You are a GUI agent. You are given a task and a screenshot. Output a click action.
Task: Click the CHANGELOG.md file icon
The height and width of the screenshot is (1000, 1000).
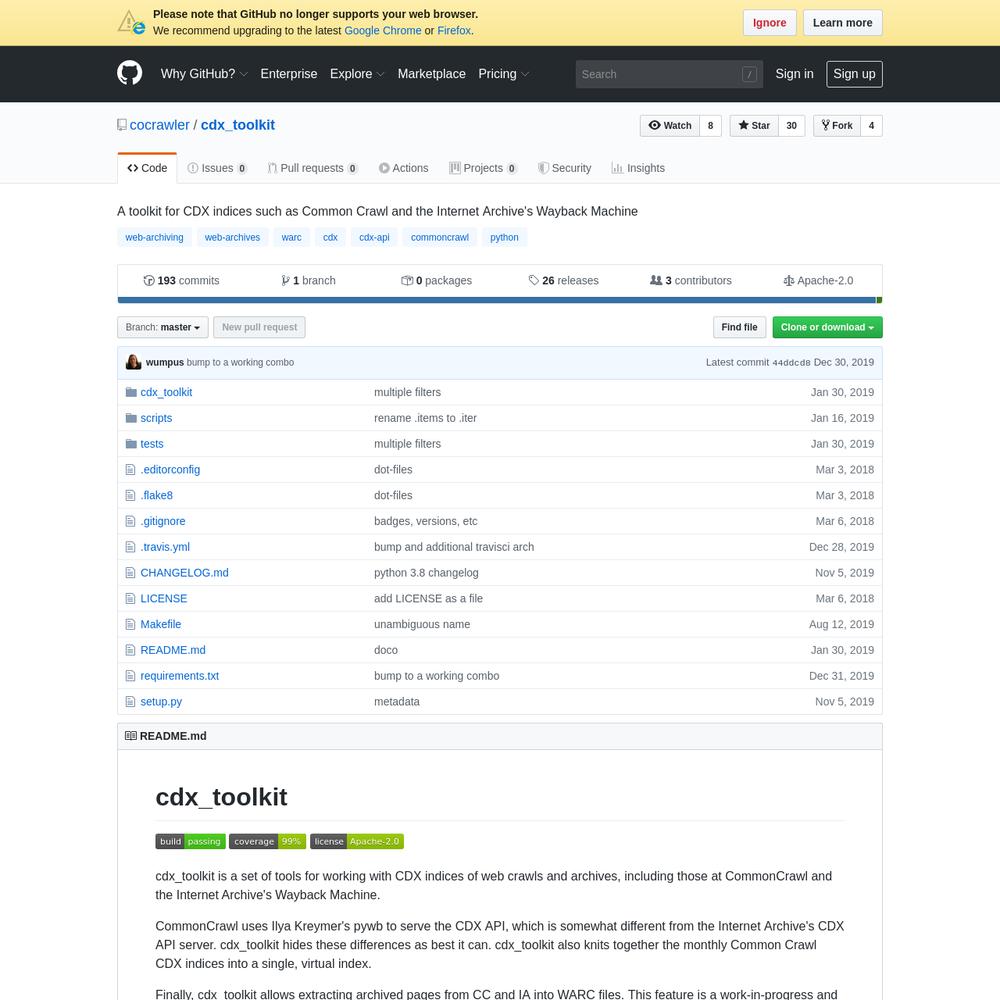click(x=130, y=573)
